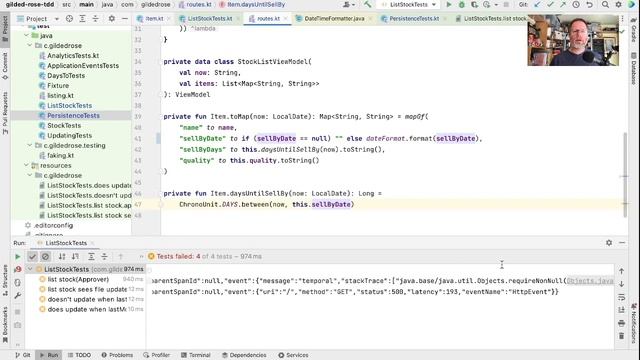The image size is (640, 360).
Task: Toggle show passed tests filter
Action: 32,257
